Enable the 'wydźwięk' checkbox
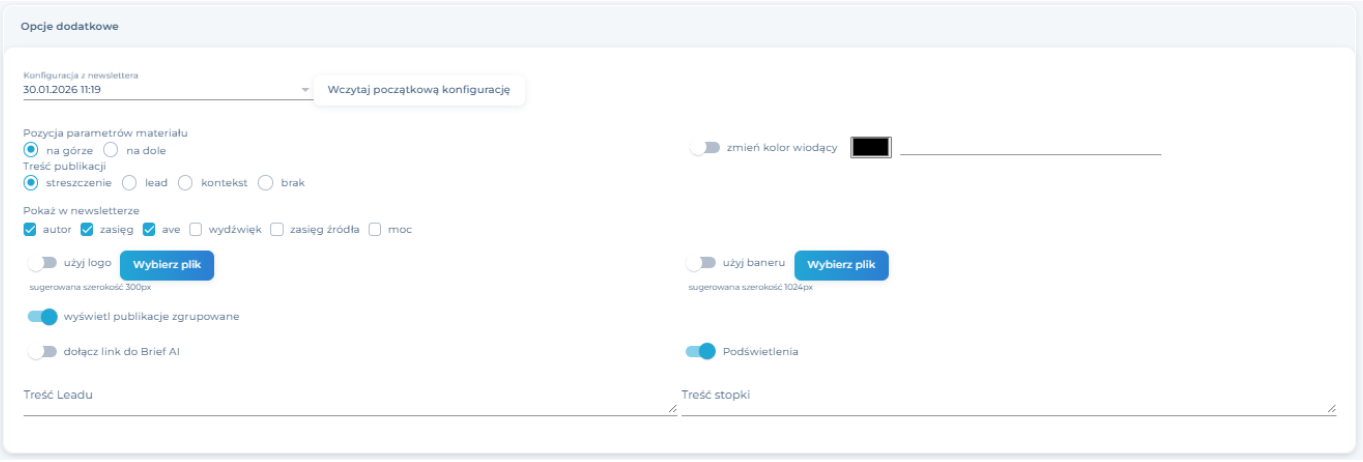1363x462 pixels. (x=196, y=229)
